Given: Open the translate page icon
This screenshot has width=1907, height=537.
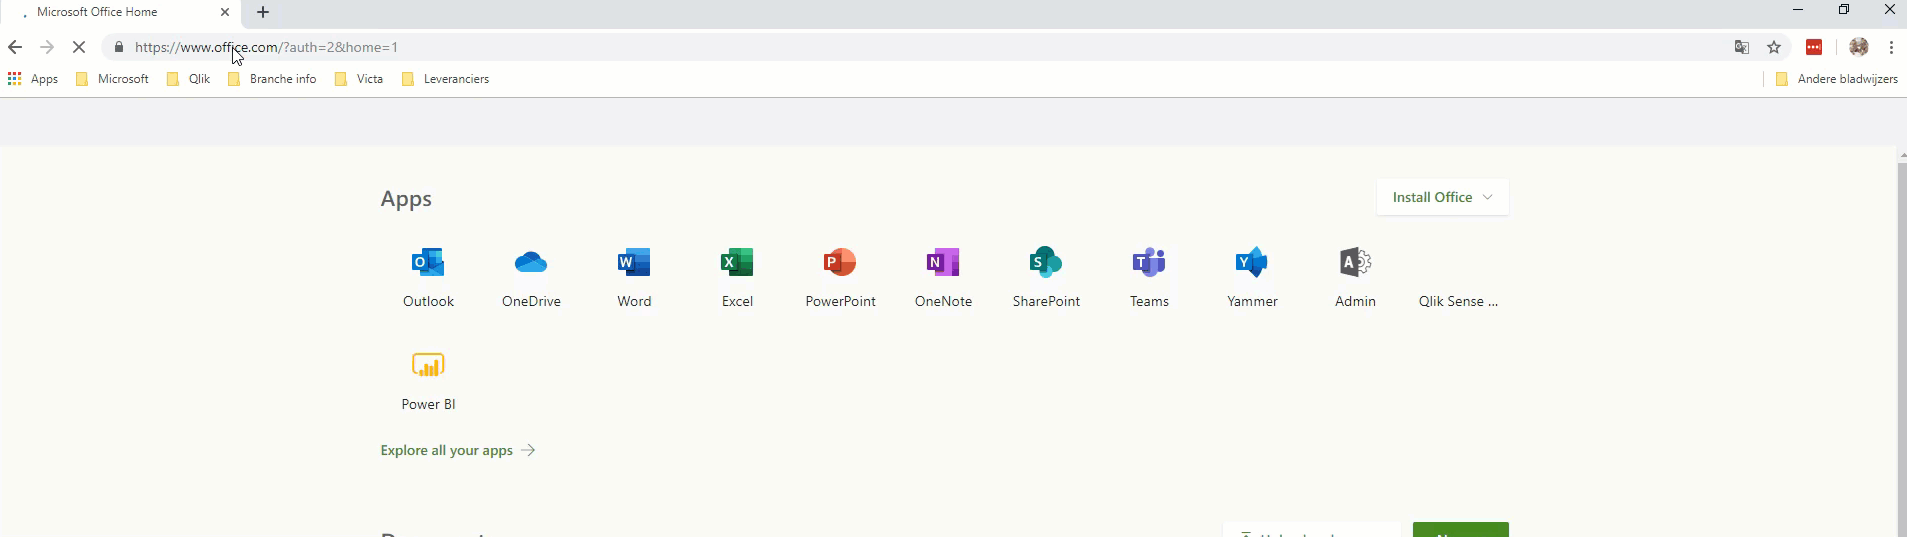Looking at the screenshot, I should (x=1742, y=47).
